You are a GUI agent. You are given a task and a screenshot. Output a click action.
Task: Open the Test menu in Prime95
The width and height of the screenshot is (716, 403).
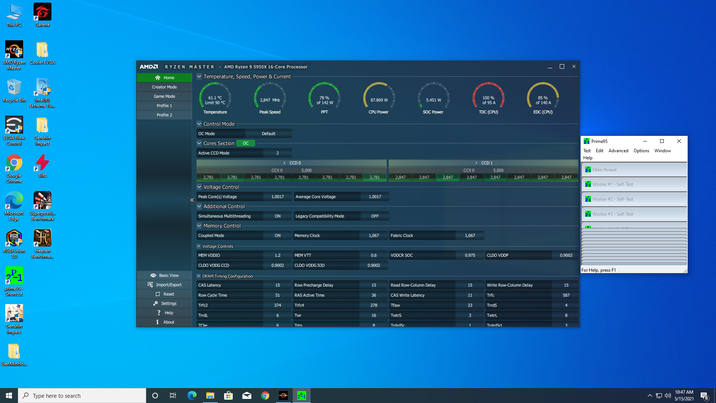point(587,151)
